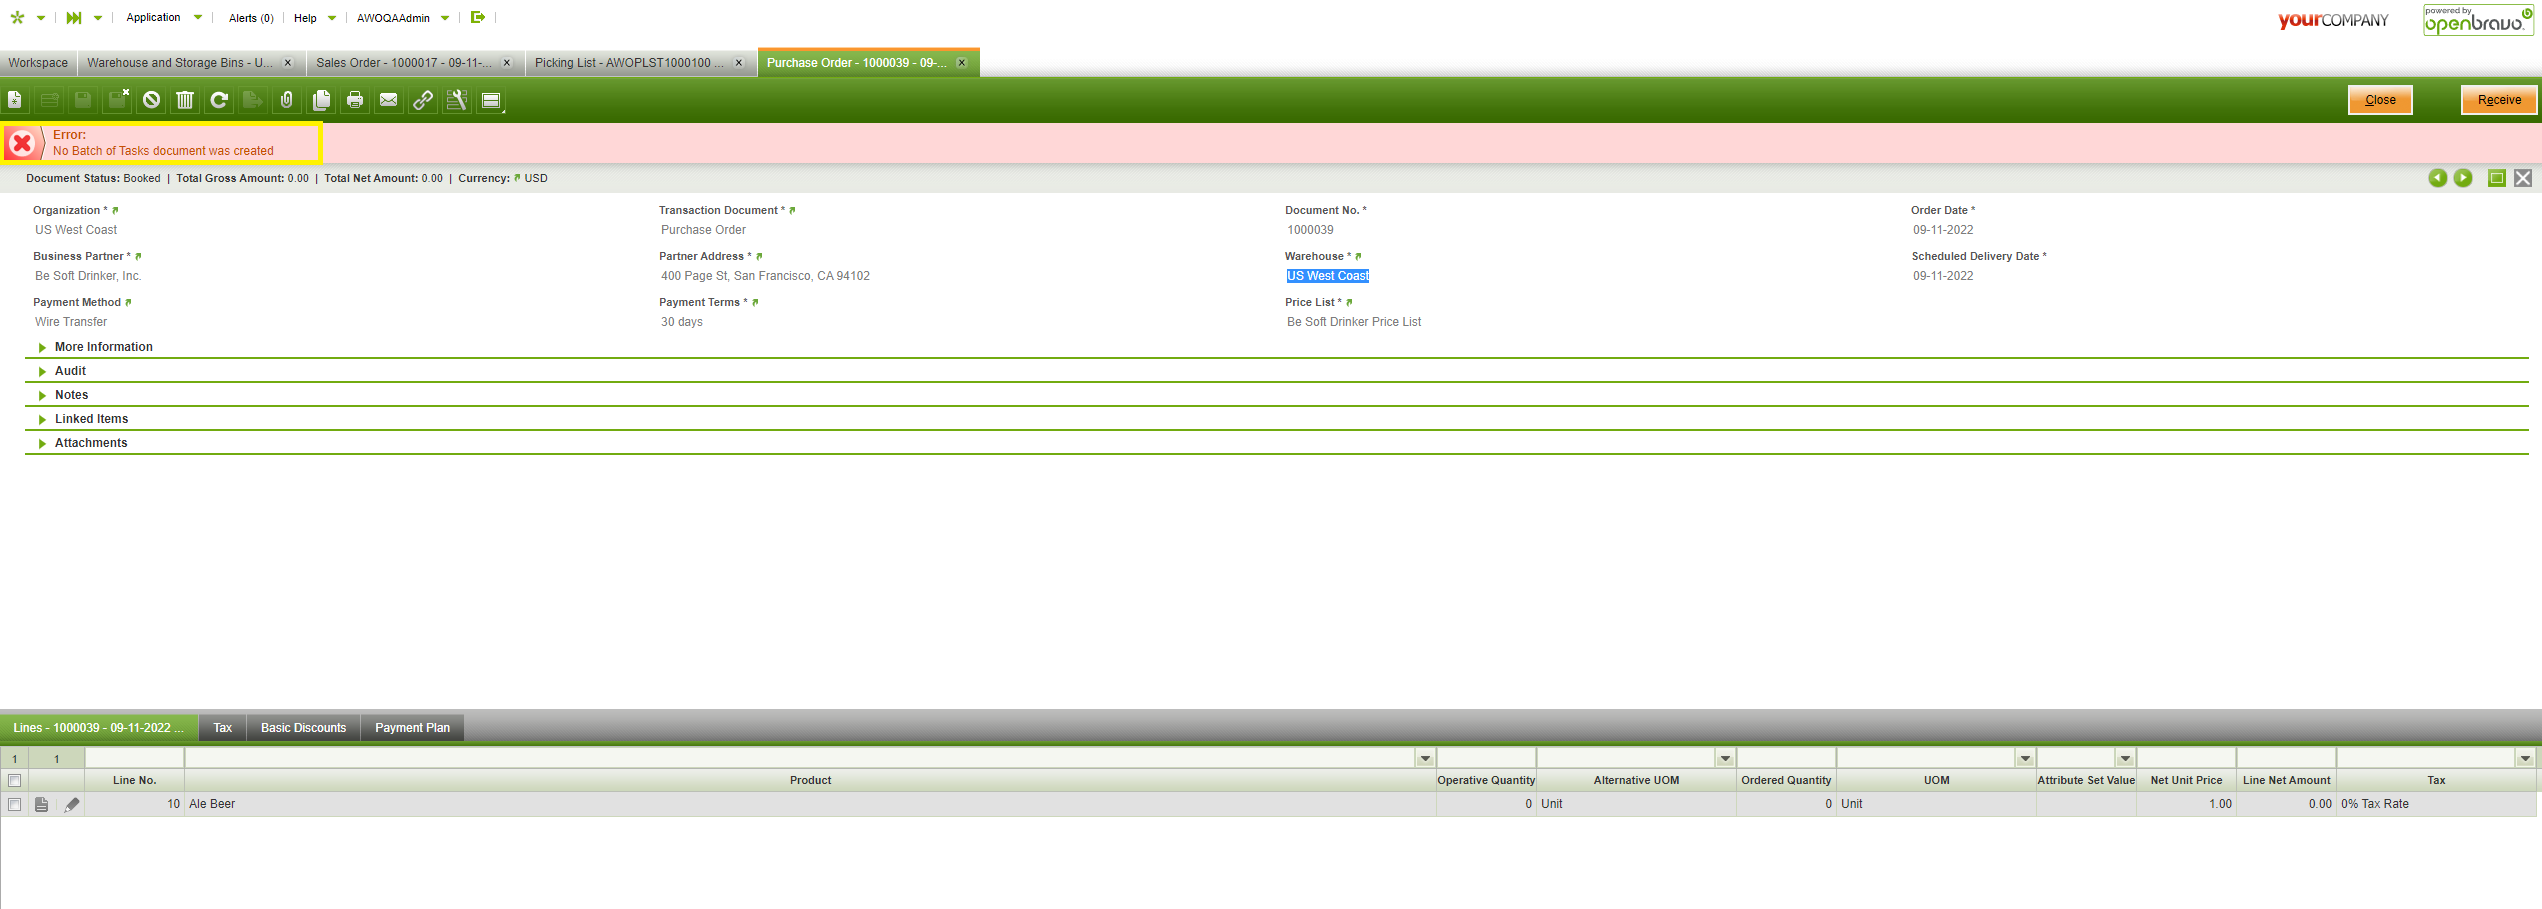This screenshot has width=2542, height=909.
Task: Clone this purchase order record
Action: [321, 100]
